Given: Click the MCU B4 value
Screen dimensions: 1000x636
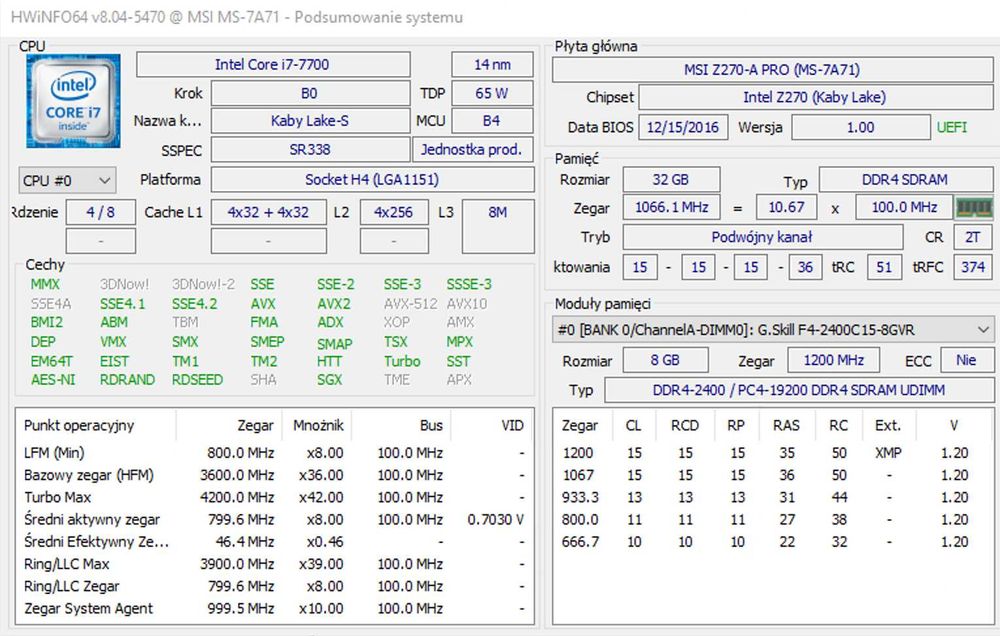Looking at the screenshot, I should point(492,121).
